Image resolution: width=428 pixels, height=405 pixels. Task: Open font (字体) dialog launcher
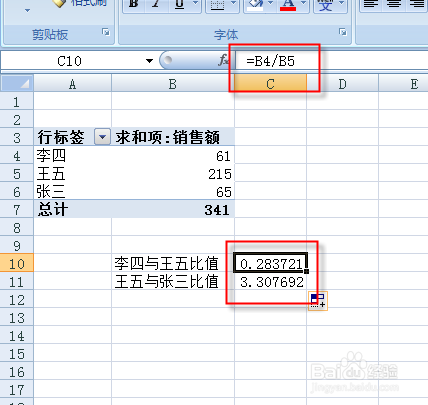coord(342,32)
